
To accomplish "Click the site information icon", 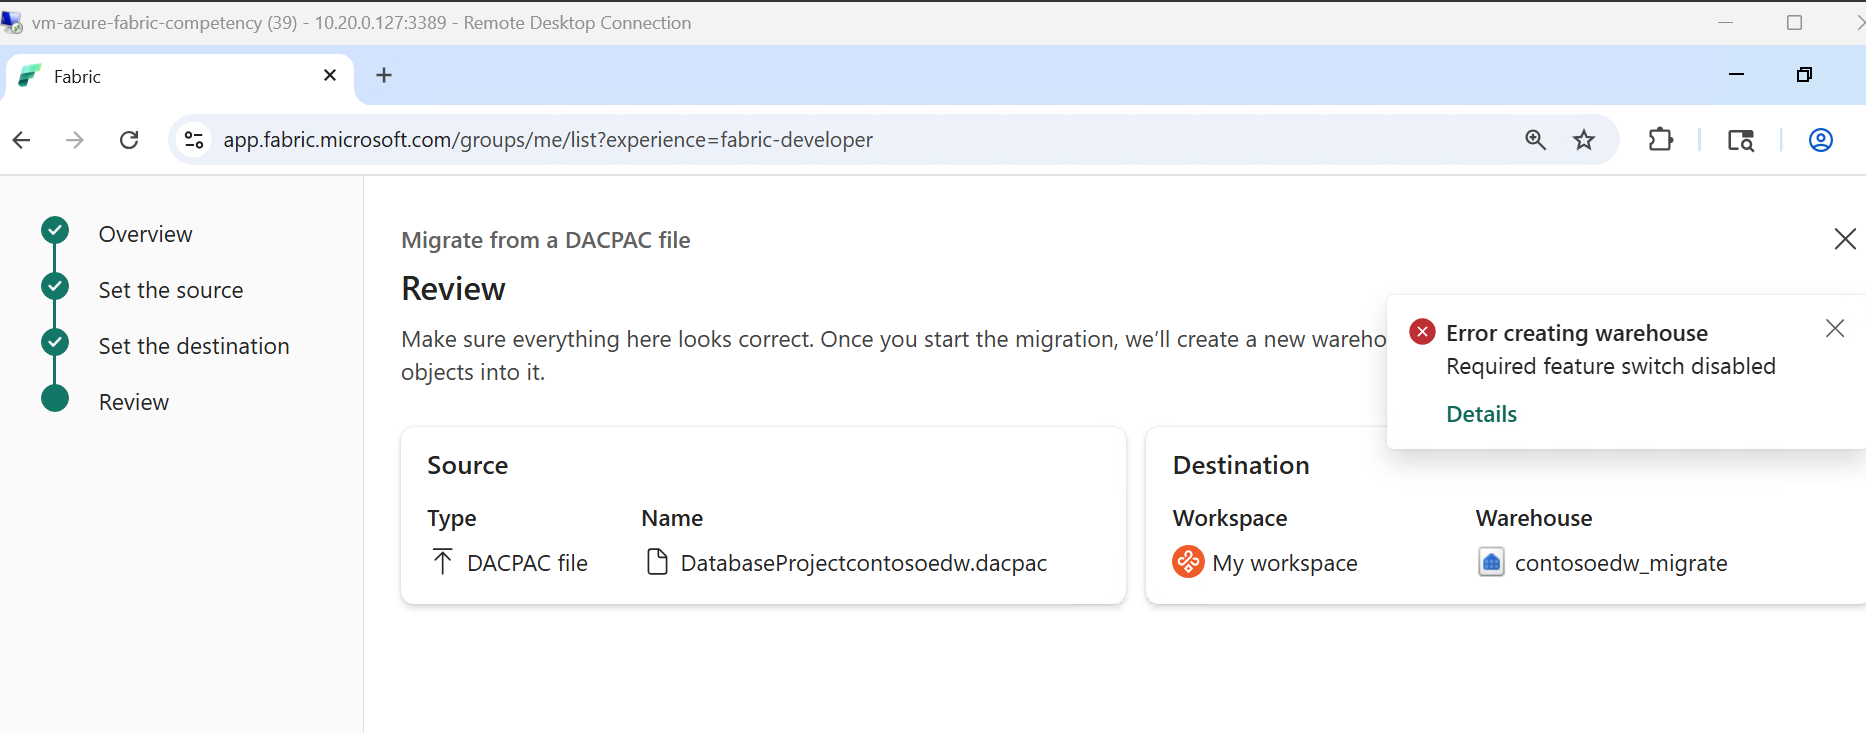I will [194, 140].
